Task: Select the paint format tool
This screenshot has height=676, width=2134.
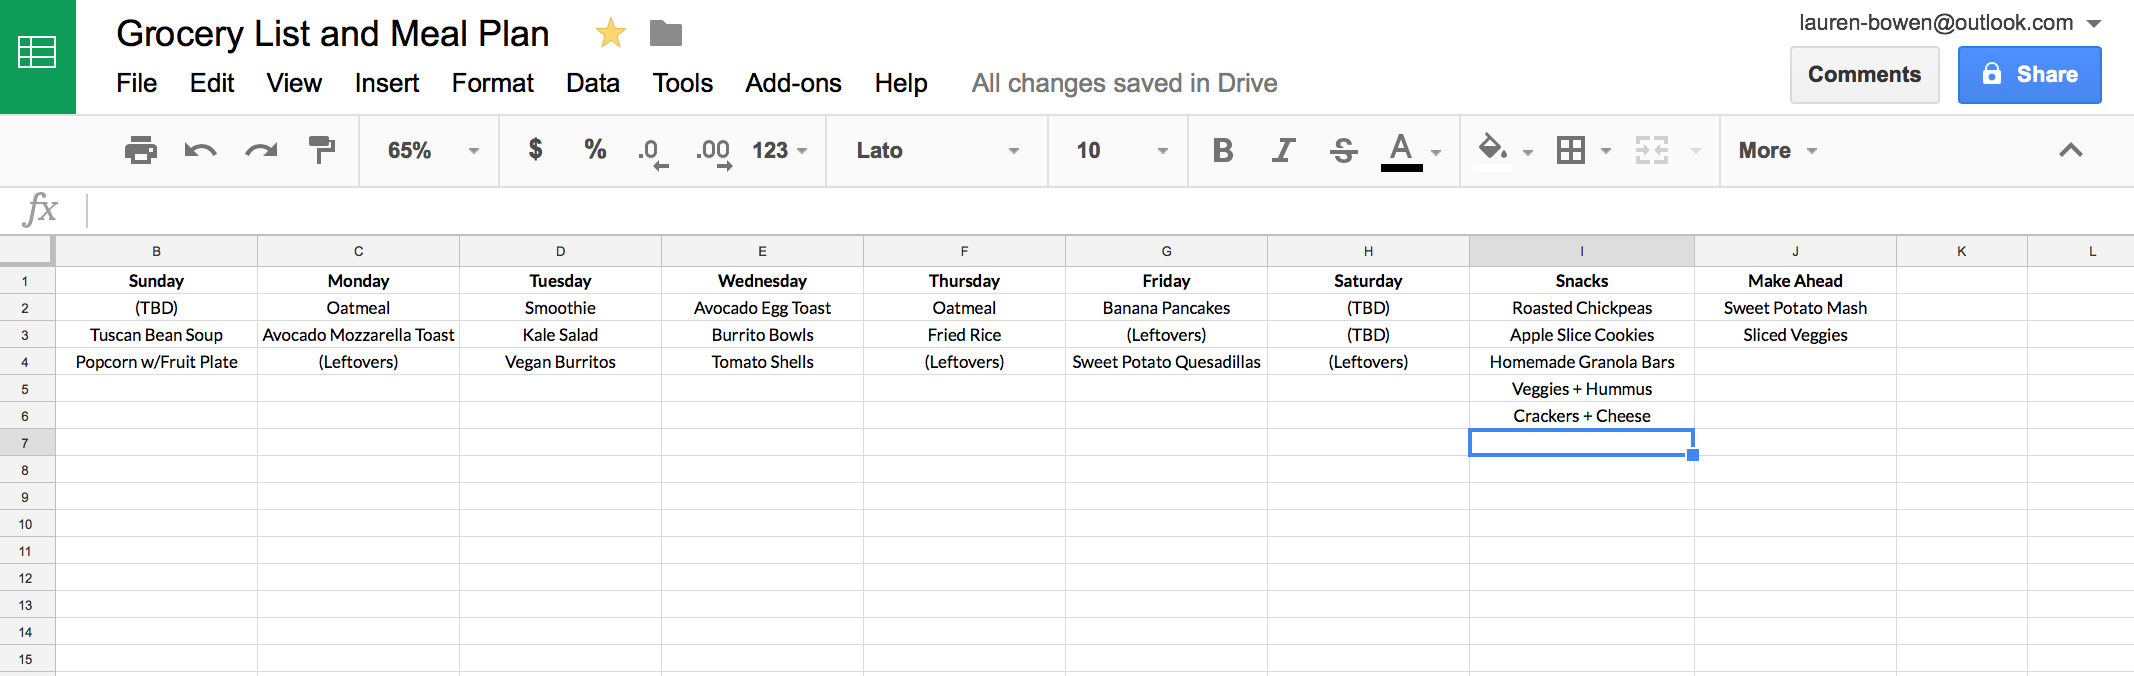Action: [x=321, y=150]
